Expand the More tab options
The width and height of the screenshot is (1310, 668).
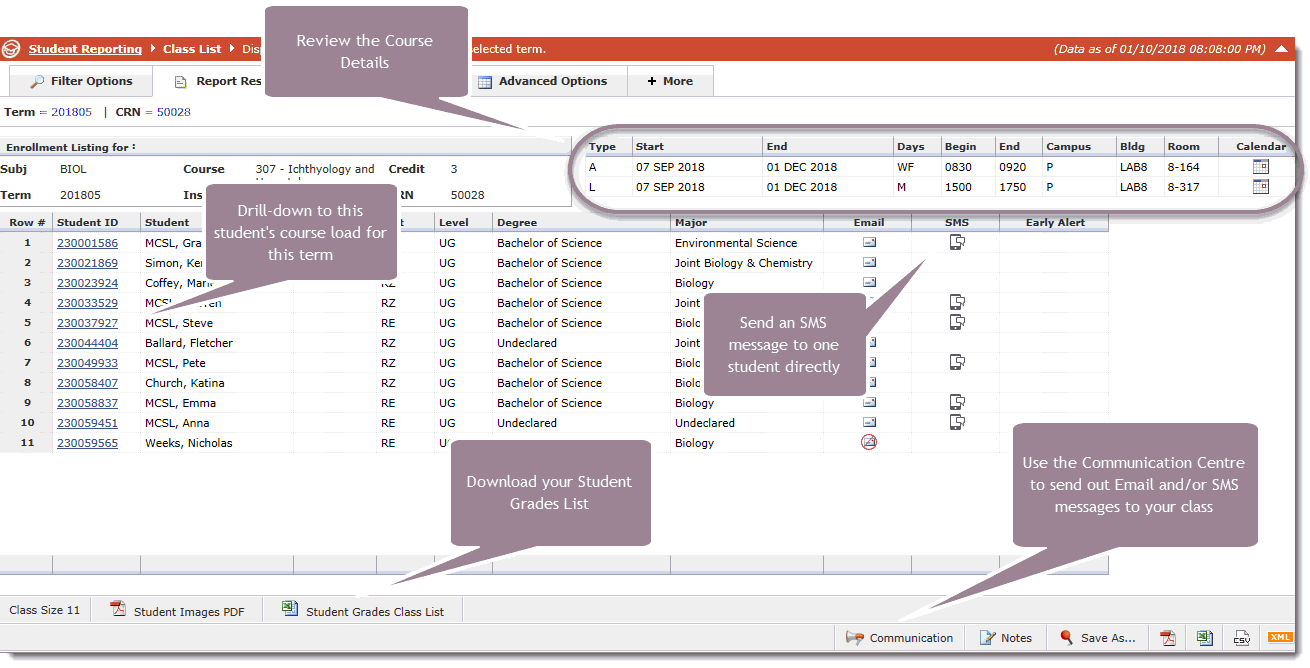[670, 81]
